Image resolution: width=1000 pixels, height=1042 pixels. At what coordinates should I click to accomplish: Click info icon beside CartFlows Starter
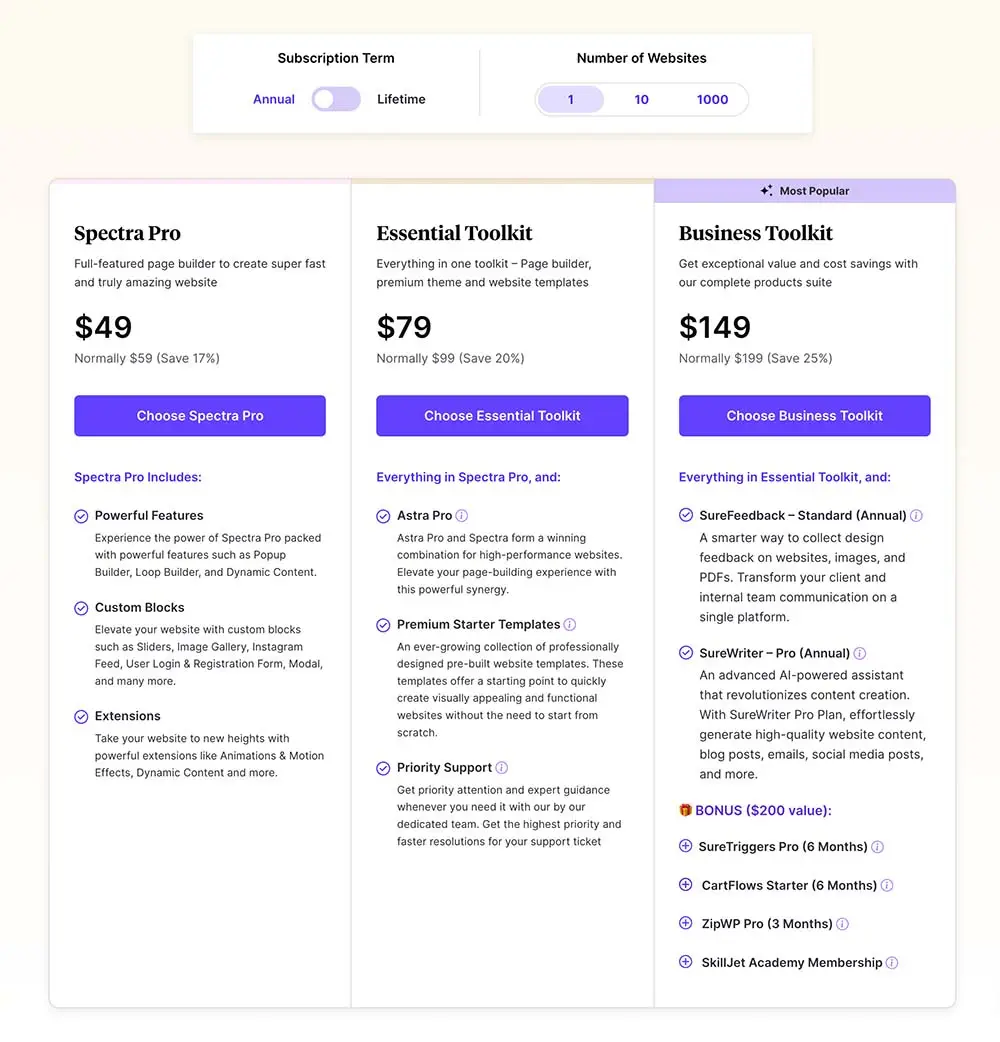(x=887, y=885)
